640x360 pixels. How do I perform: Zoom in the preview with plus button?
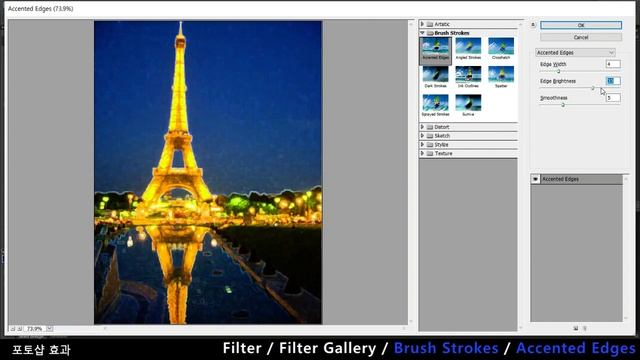coord(19,329)
